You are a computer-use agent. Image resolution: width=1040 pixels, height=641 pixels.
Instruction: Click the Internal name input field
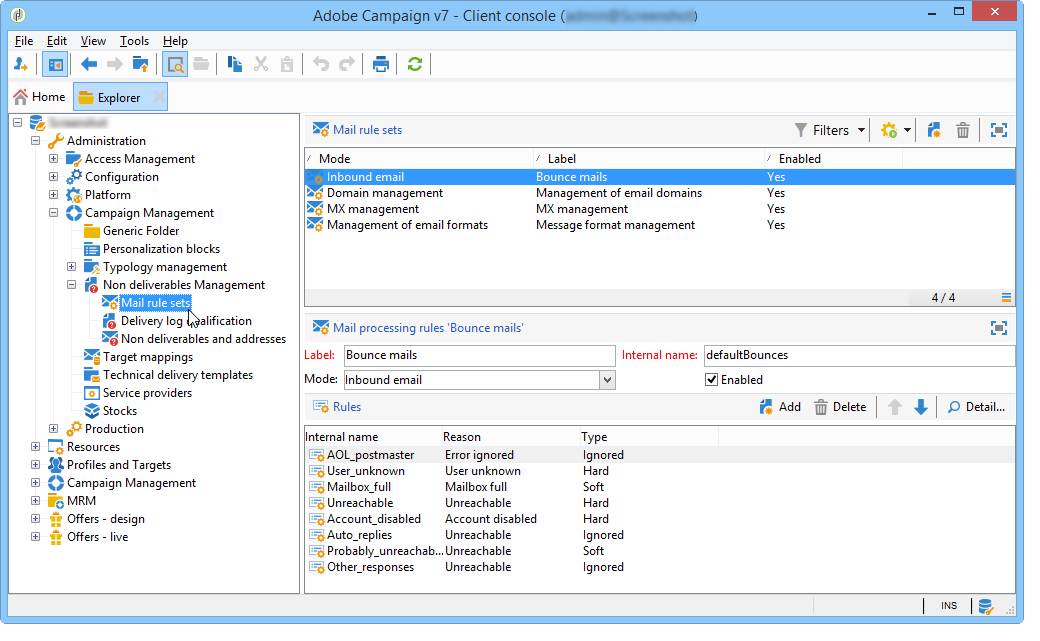859,355
